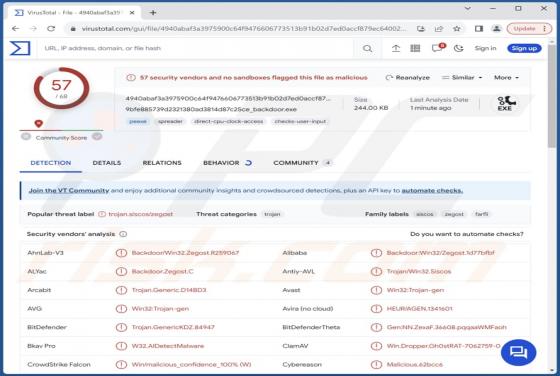
Task: Switch to the BEHAVIOR tab
Action: (228, 163)
